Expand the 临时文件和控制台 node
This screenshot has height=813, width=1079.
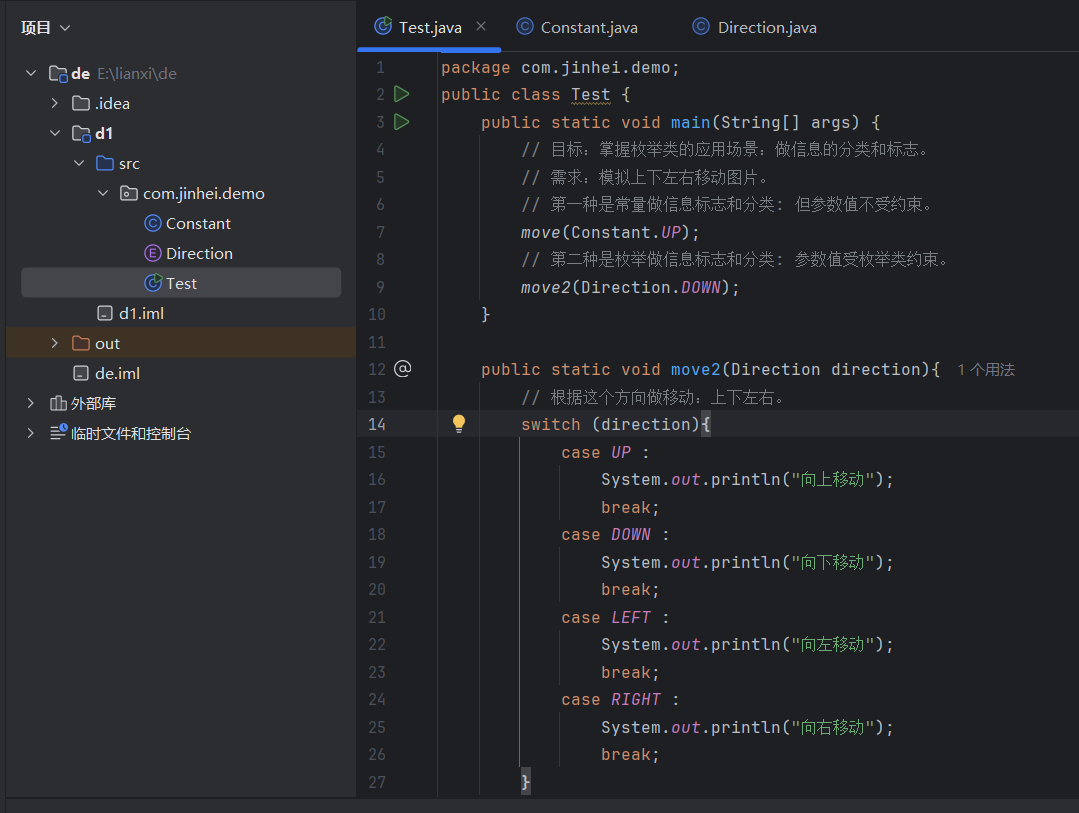31,433
